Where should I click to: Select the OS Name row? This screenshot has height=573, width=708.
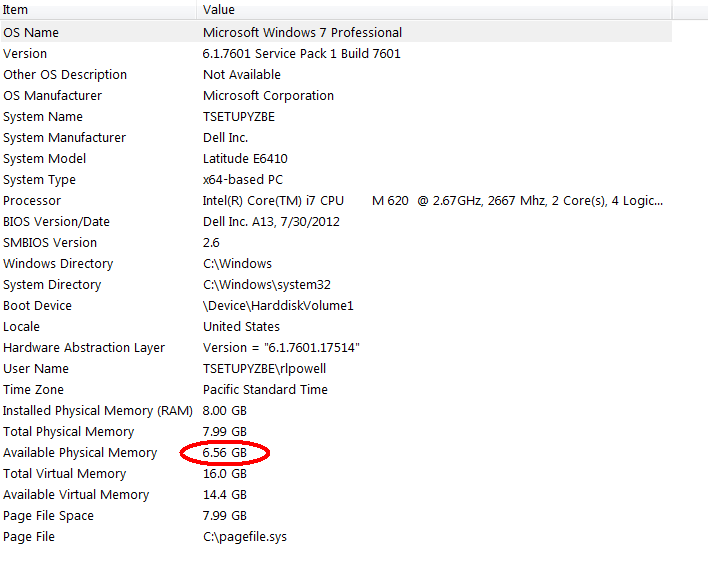(x=31, y=33)
